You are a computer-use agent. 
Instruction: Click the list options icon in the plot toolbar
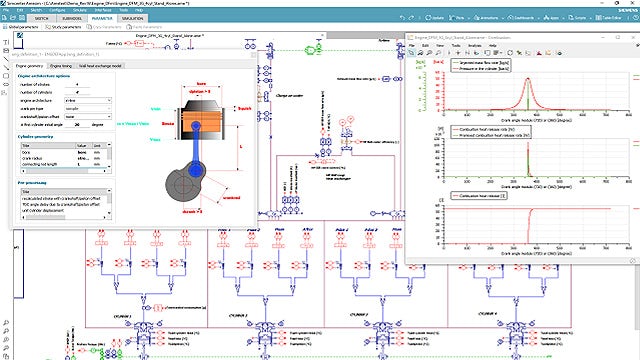pyautogui.click(x=497, y=53)
